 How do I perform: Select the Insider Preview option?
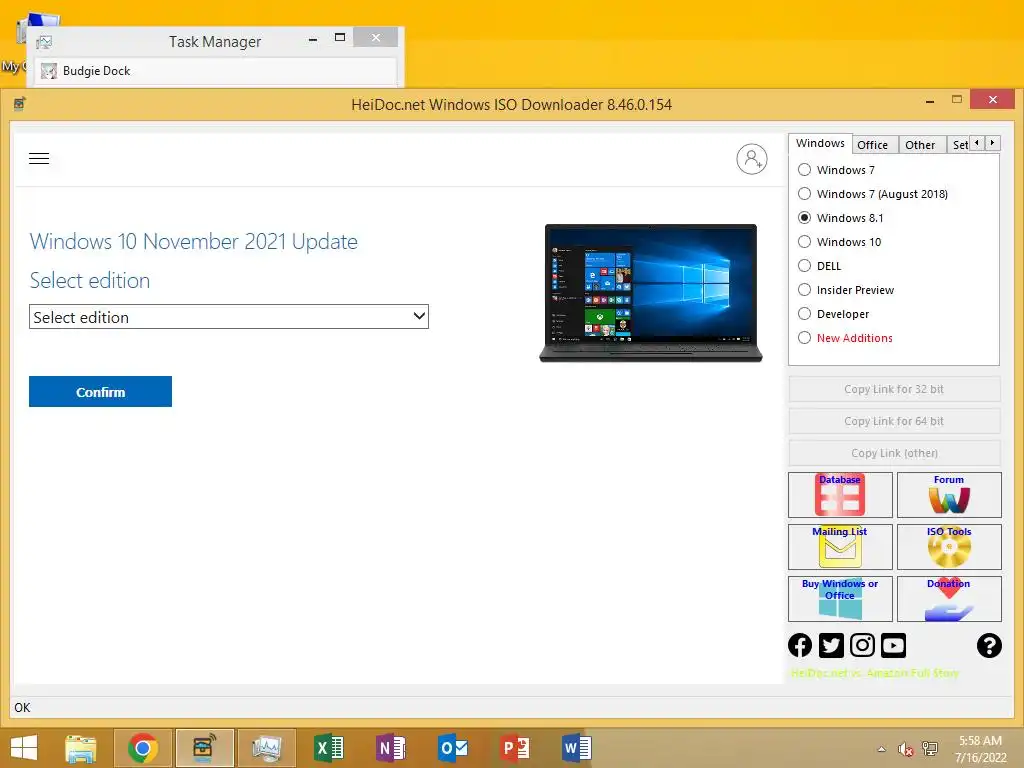805,290
